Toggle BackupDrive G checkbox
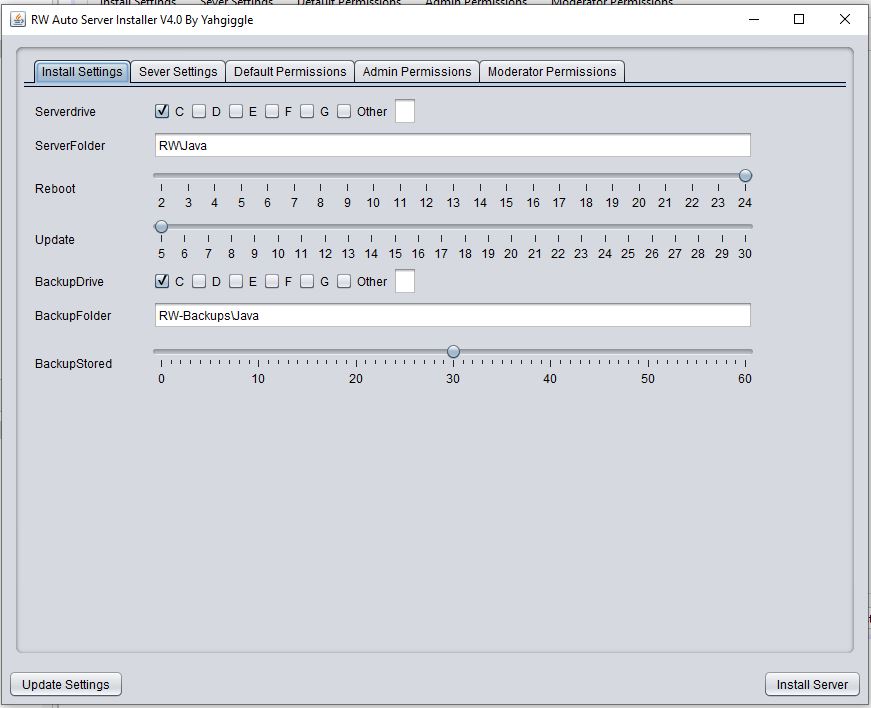This screenshot has width=871, height=708. (307, 282)
